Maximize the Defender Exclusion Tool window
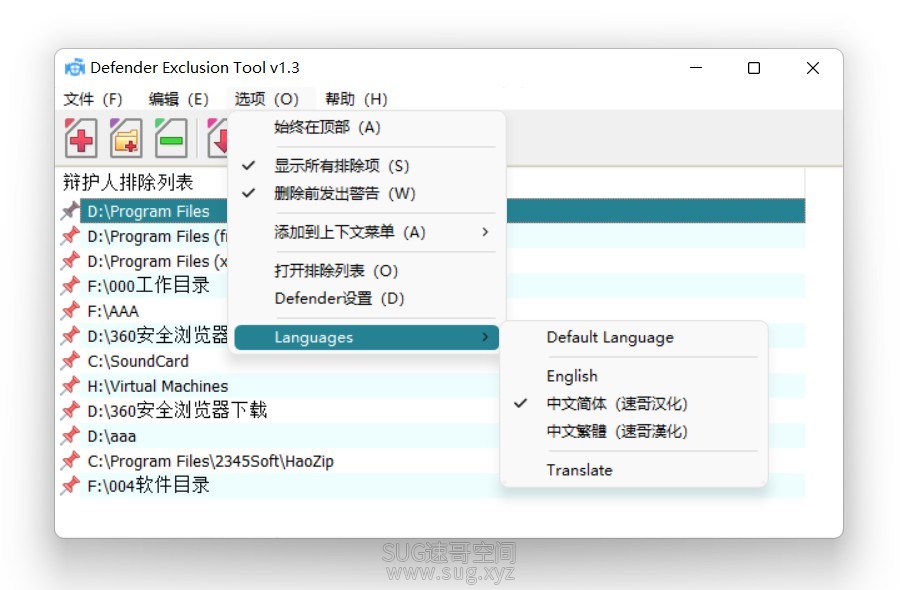The height and width of the screenshot is (590, 900). coord(754,68)
